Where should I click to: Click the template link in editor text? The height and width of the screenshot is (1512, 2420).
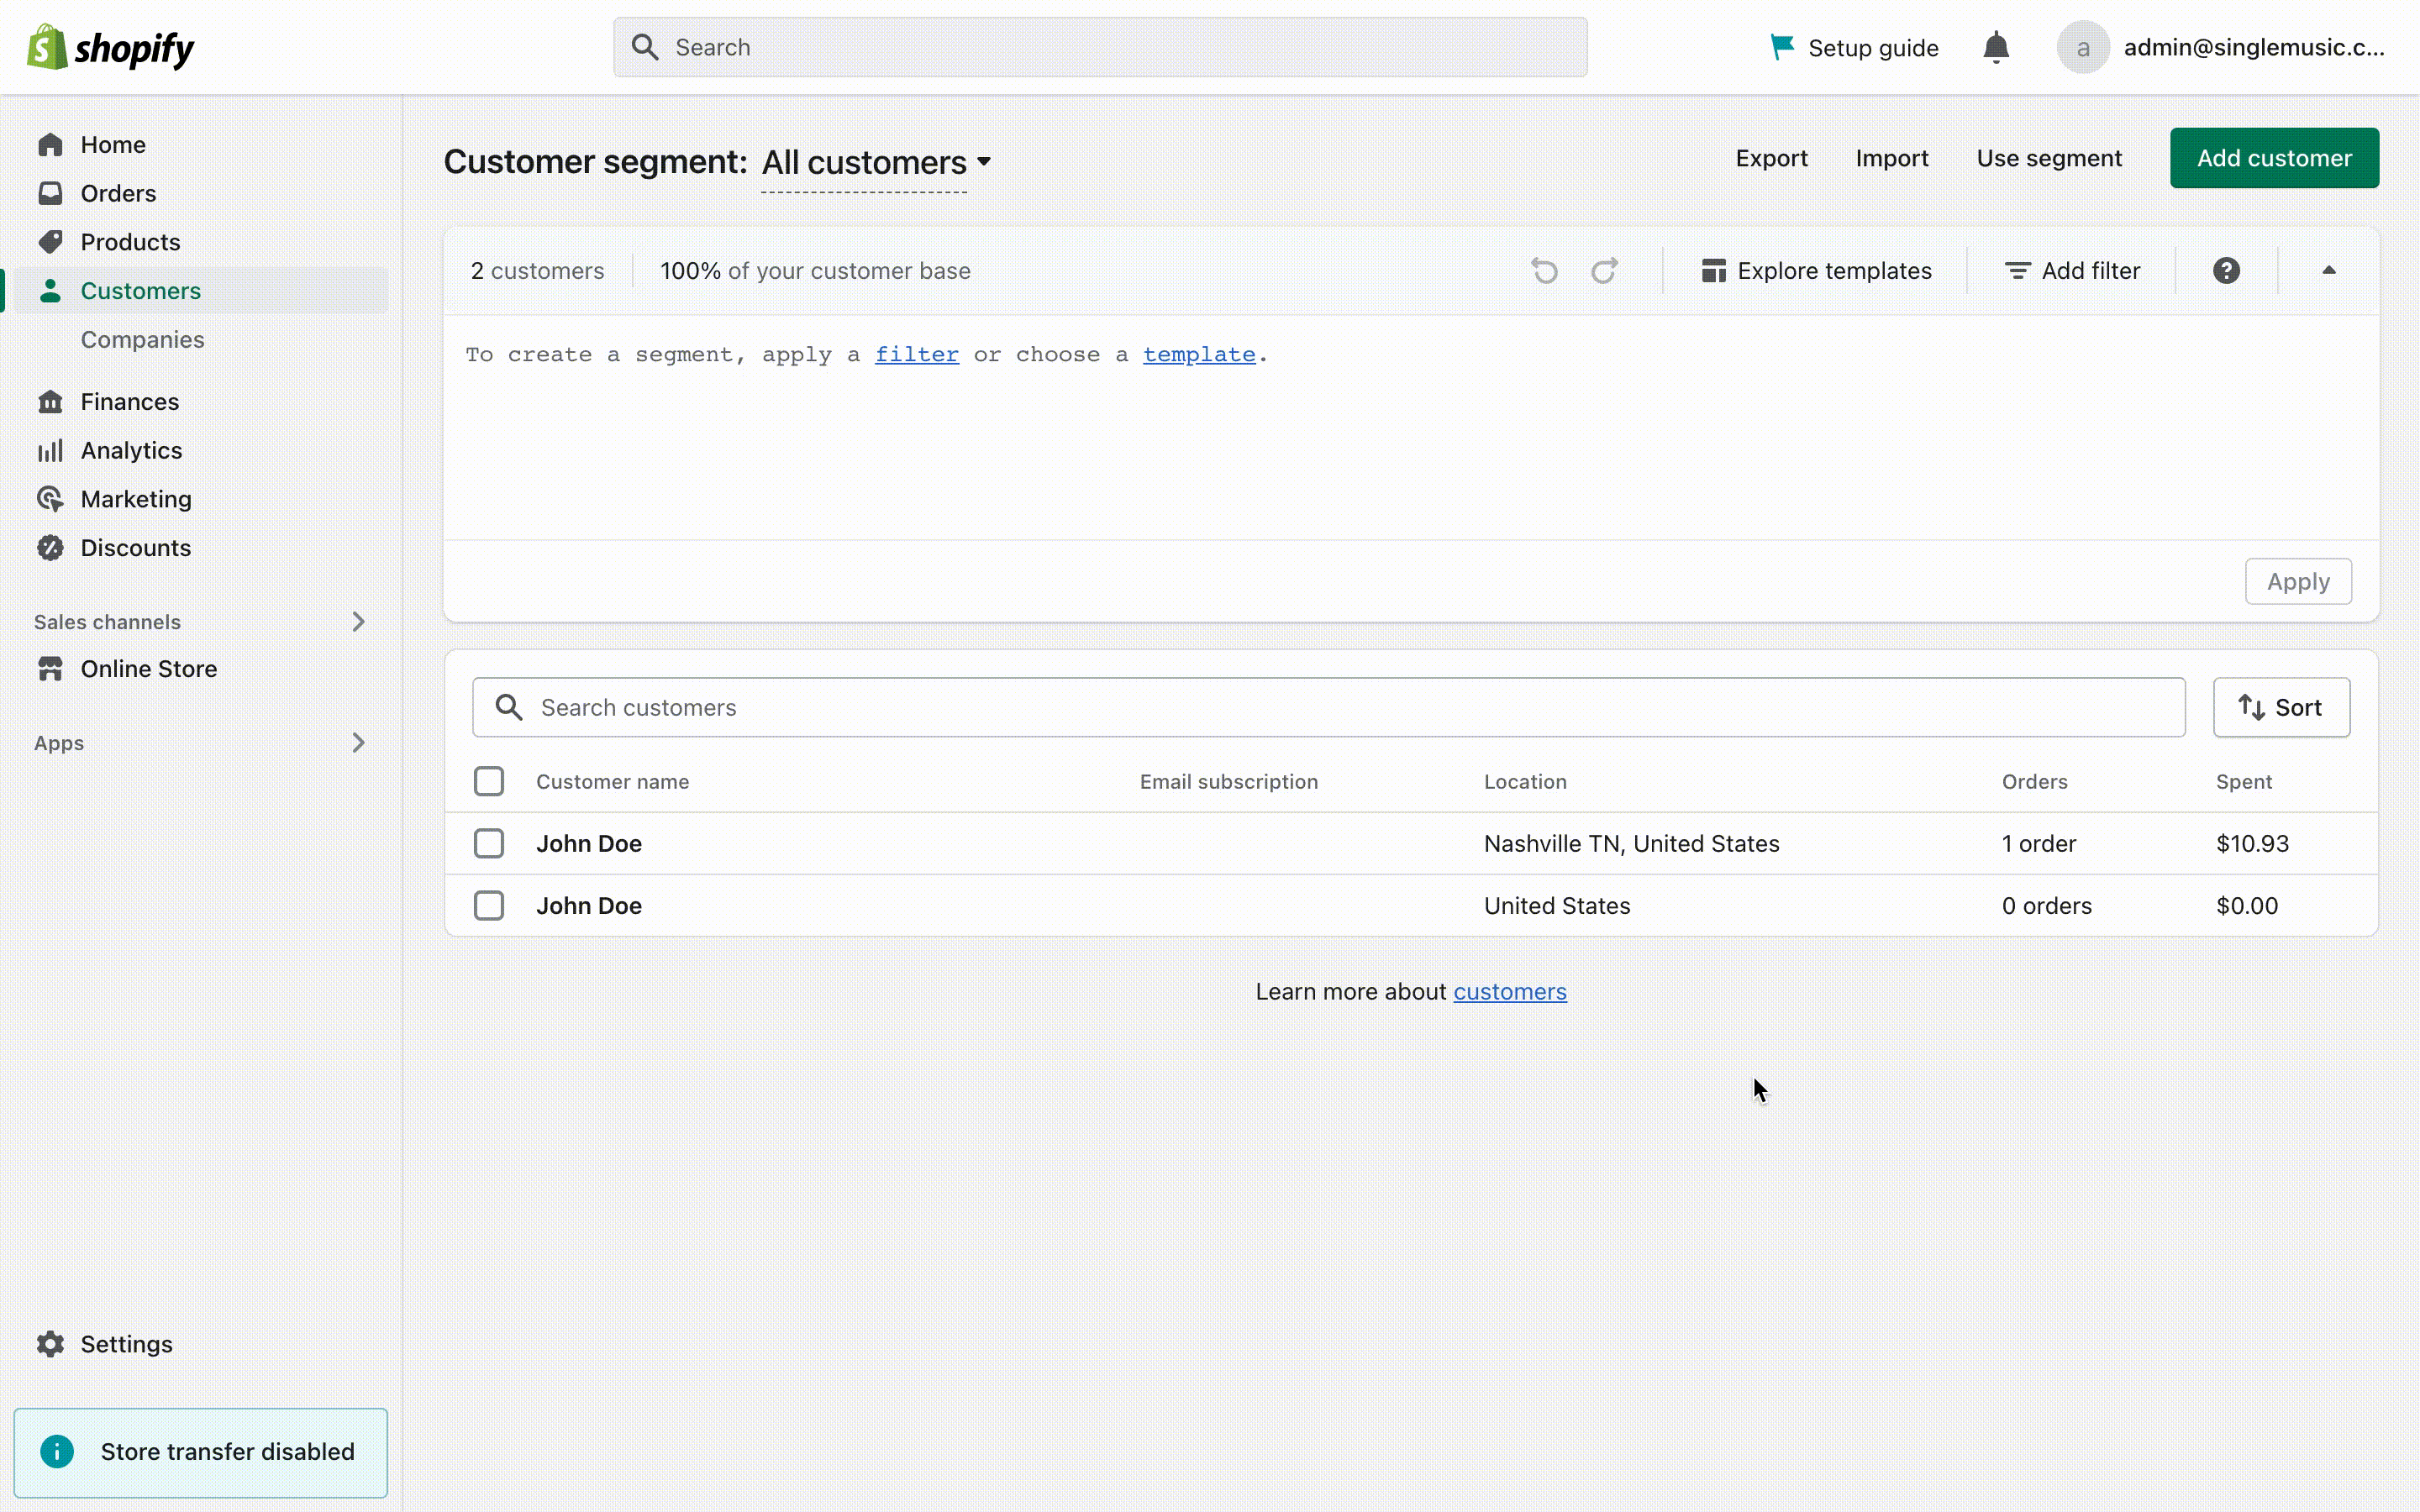tap(1199, 355)
